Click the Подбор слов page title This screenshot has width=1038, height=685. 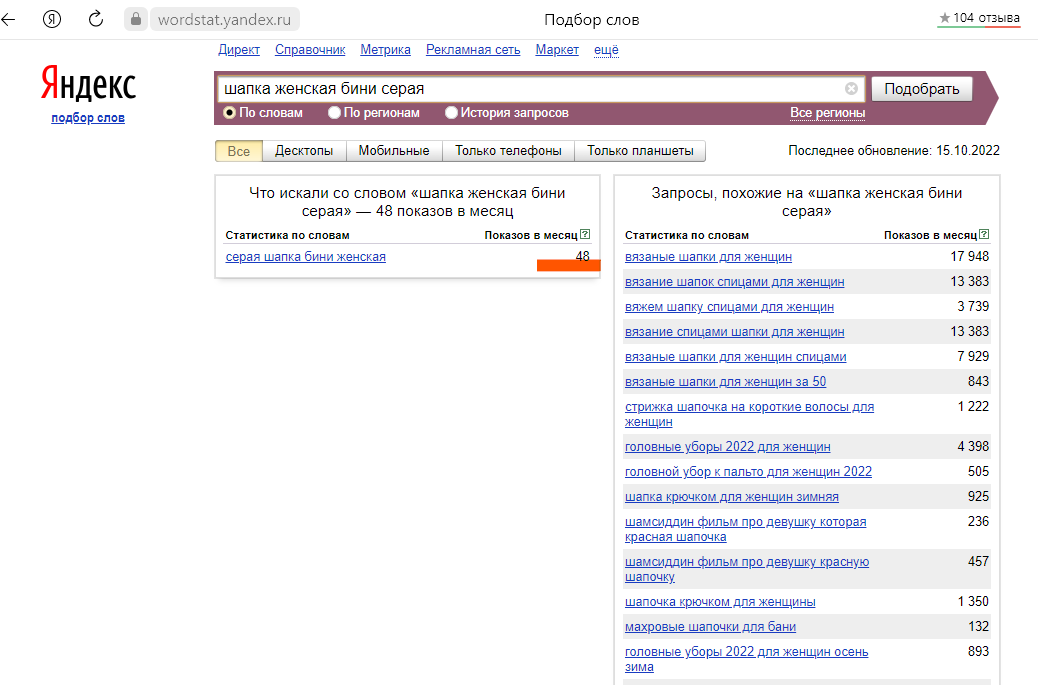tap(592, 20)
